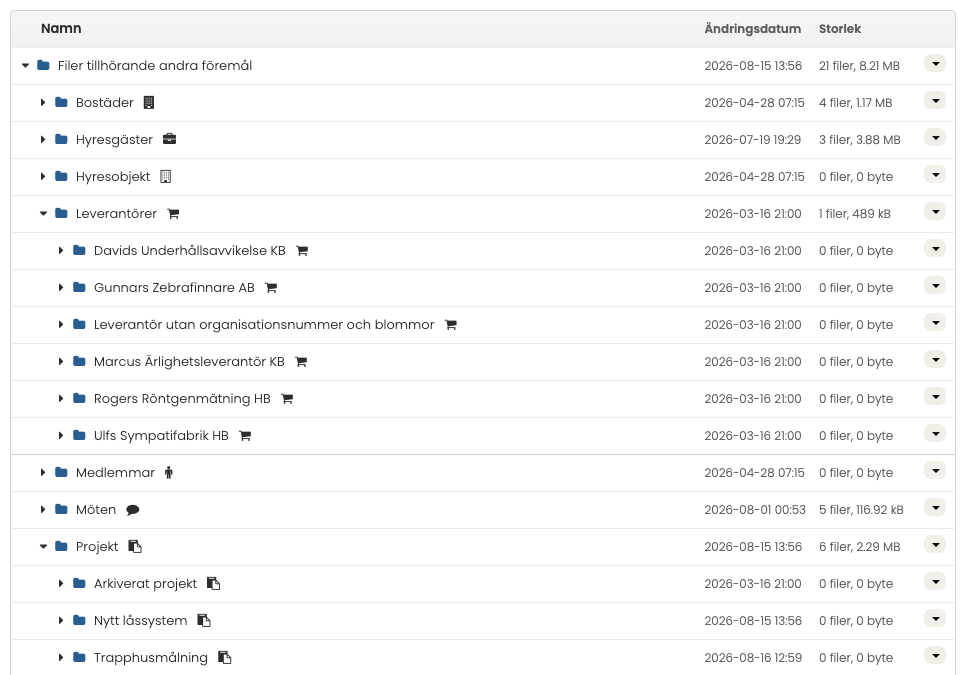
Task: Click the building icon next to Bostäder
Action: click(149, 102)
